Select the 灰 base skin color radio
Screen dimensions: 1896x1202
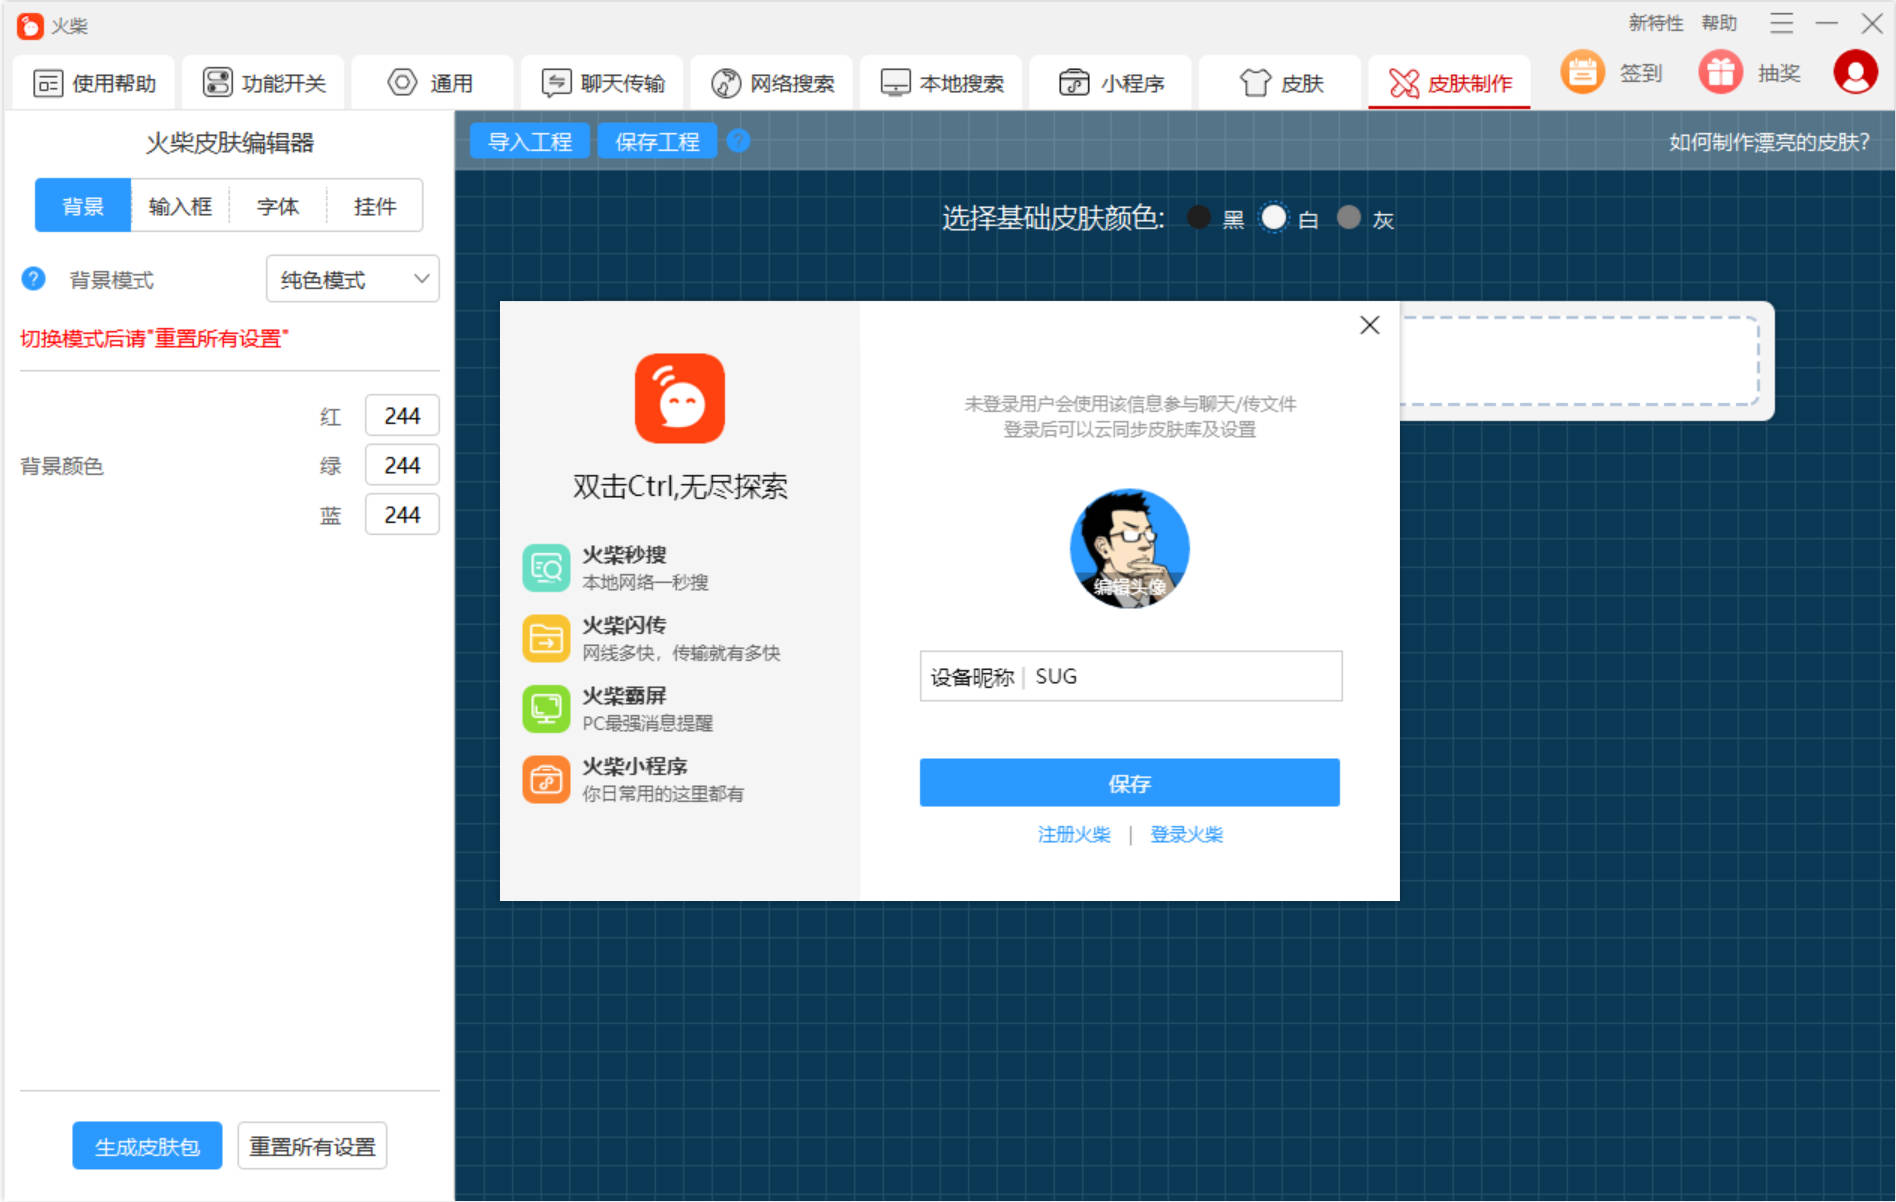tap(1349, 217)
